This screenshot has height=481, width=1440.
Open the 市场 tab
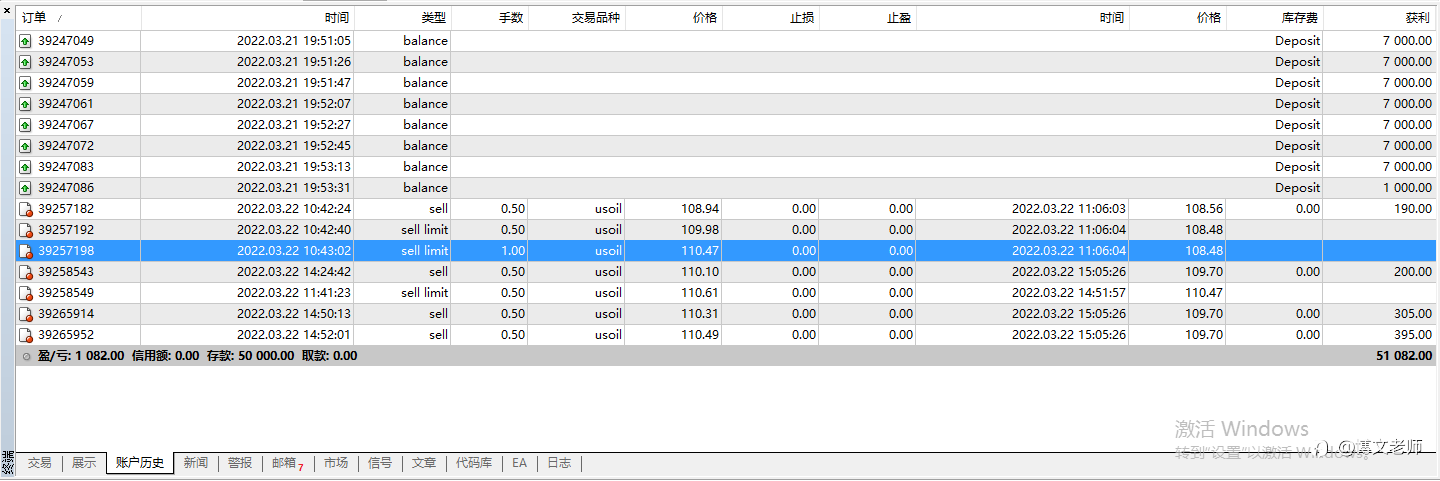coord(336,463)
